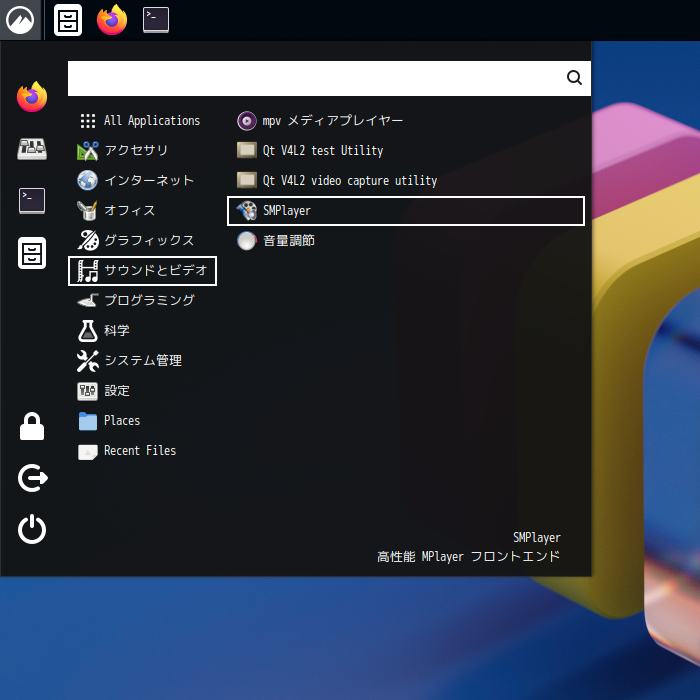Select the グラフィックス category
The height and width of the screenshot is (700, 700).
(x=142, y=241)
